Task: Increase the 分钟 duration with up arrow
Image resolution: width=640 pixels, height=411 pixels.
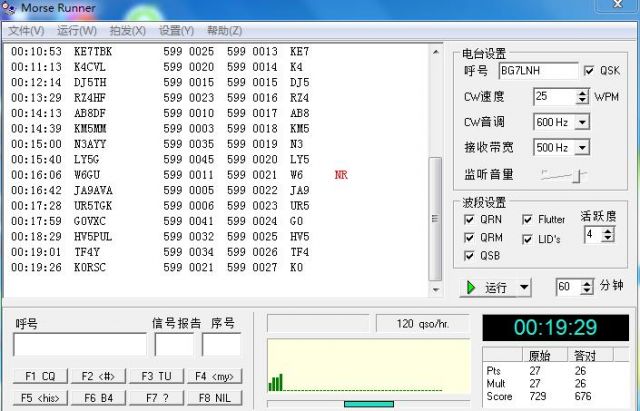Action: tap(587, 283)
